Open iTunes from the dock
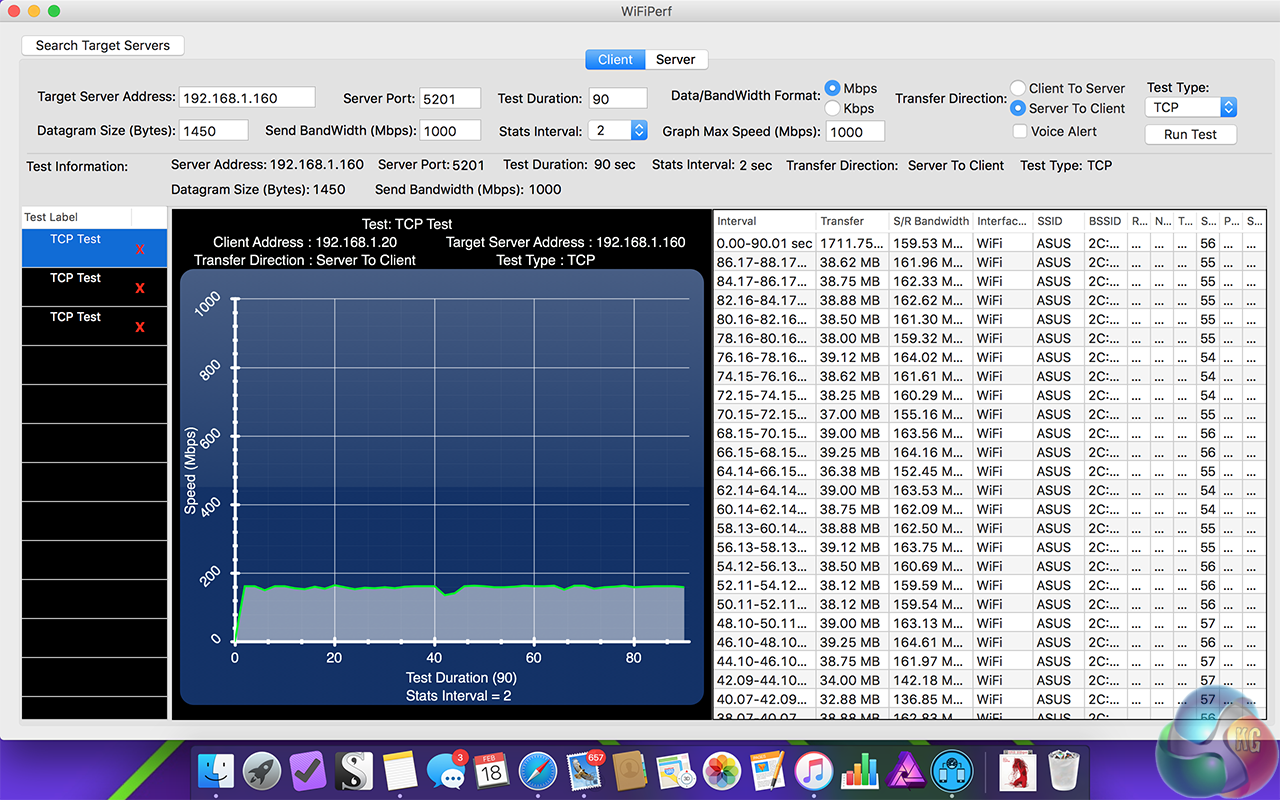Screen dimensions: 1280x800 [814, 771]
